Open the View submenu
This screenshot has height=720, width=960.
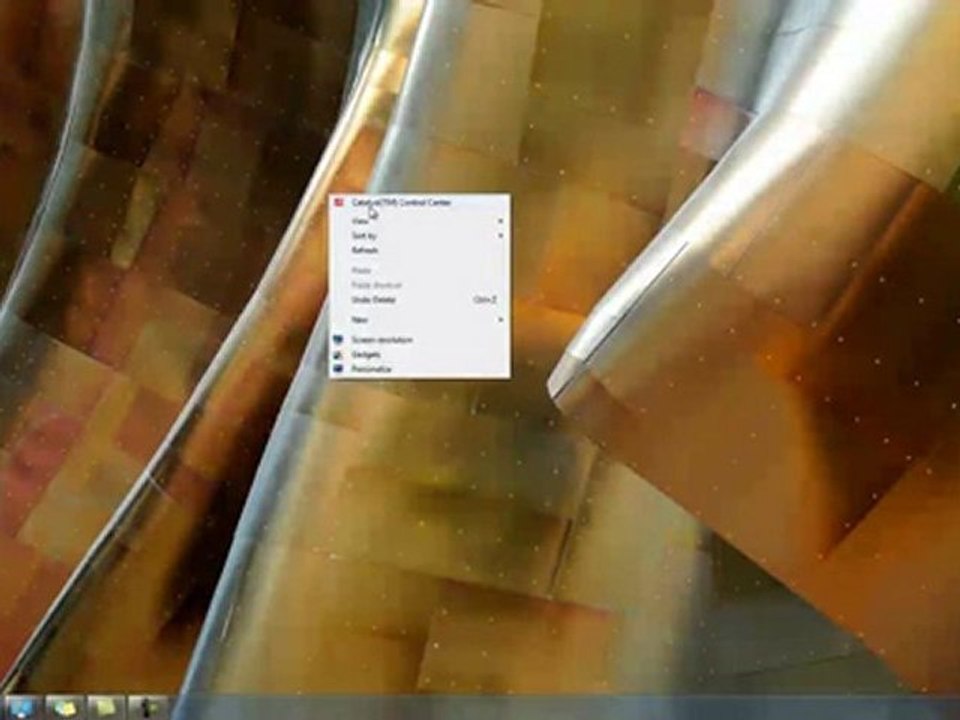point(419,221)
